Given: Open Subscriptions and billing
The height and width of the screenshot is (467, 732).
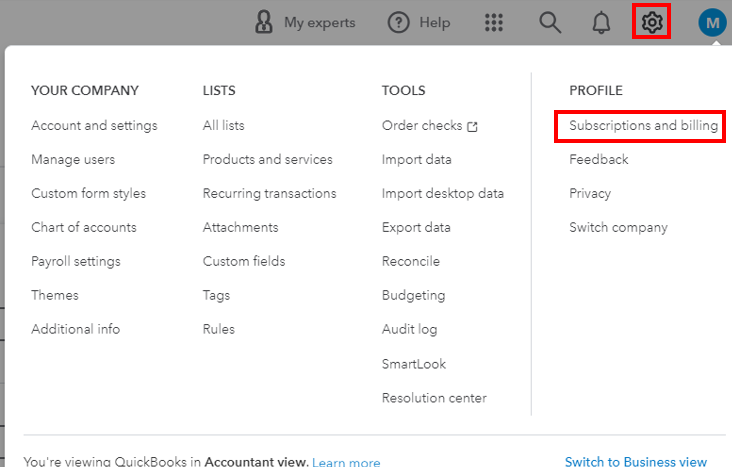Looking at the screenshot, I should coord(643,126).
